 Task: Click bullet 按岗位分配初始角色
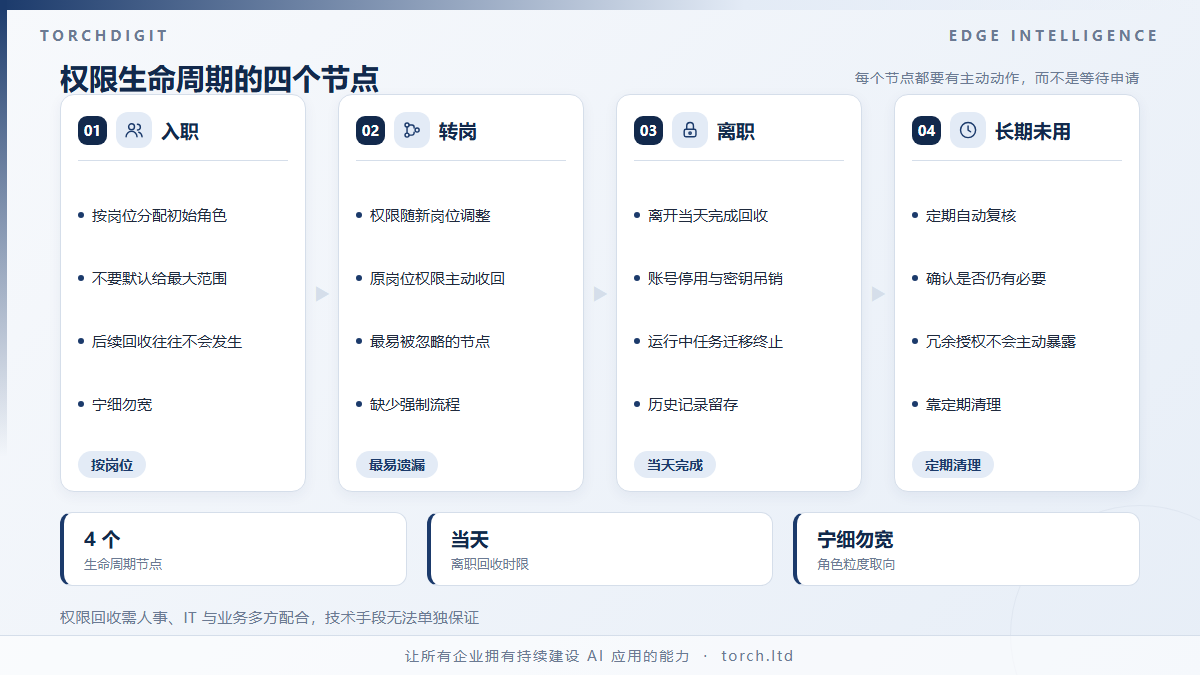159,215
